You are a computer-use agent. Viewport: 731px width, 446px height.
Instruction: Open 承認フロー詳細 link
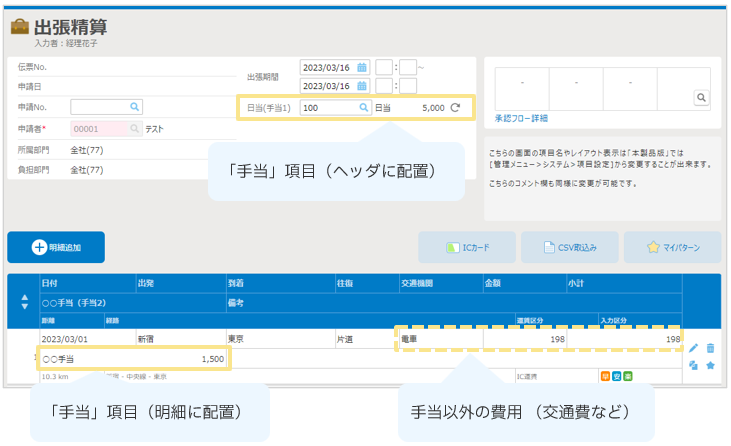coord(521,118)
